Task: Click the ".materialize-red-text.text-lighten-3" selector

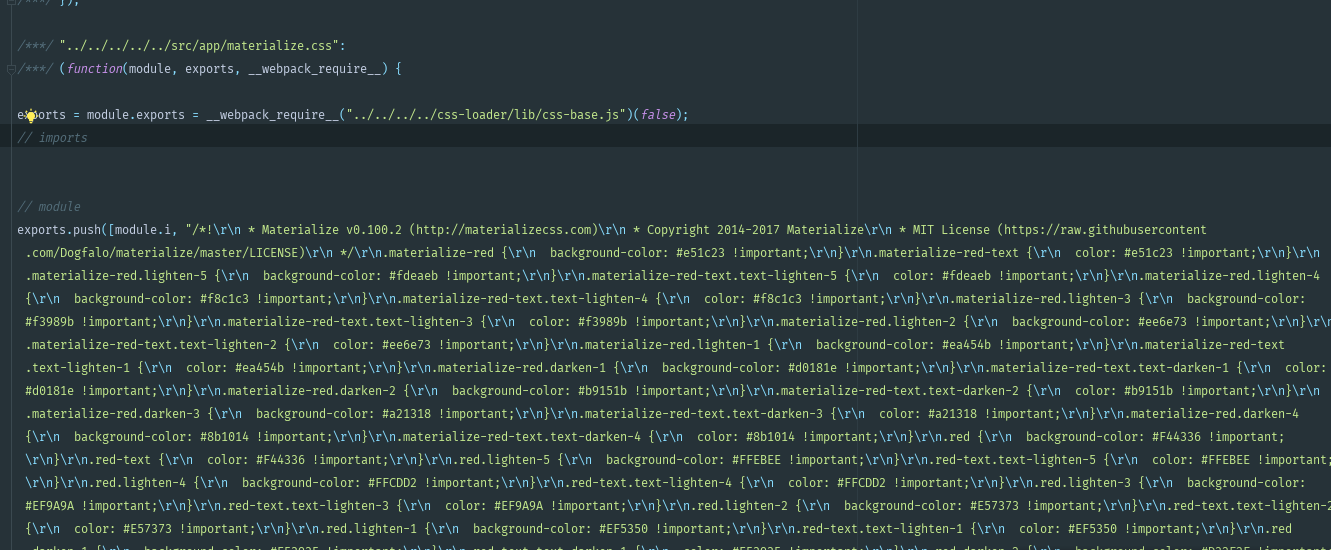Action: pyautogui.click(x=349, y=322)
